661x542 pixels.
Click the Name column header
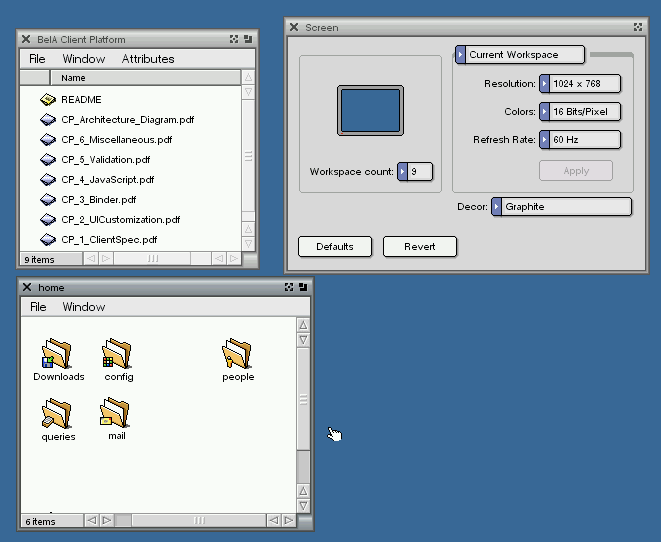pyautogui.click(x=145, y=78)
